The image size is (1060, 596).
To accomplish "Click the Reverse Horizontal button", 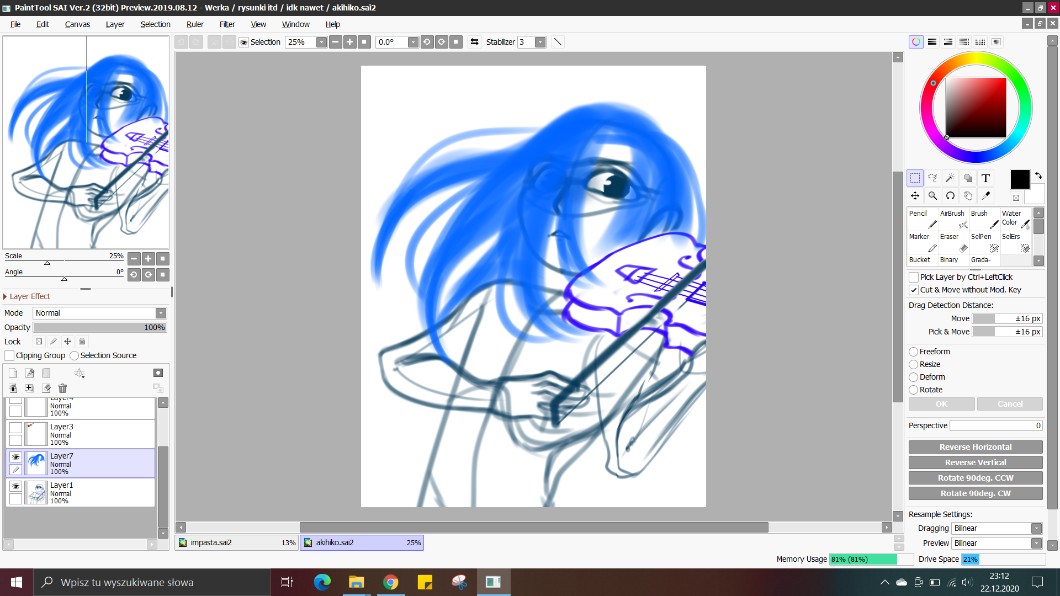I will (975, 447).
